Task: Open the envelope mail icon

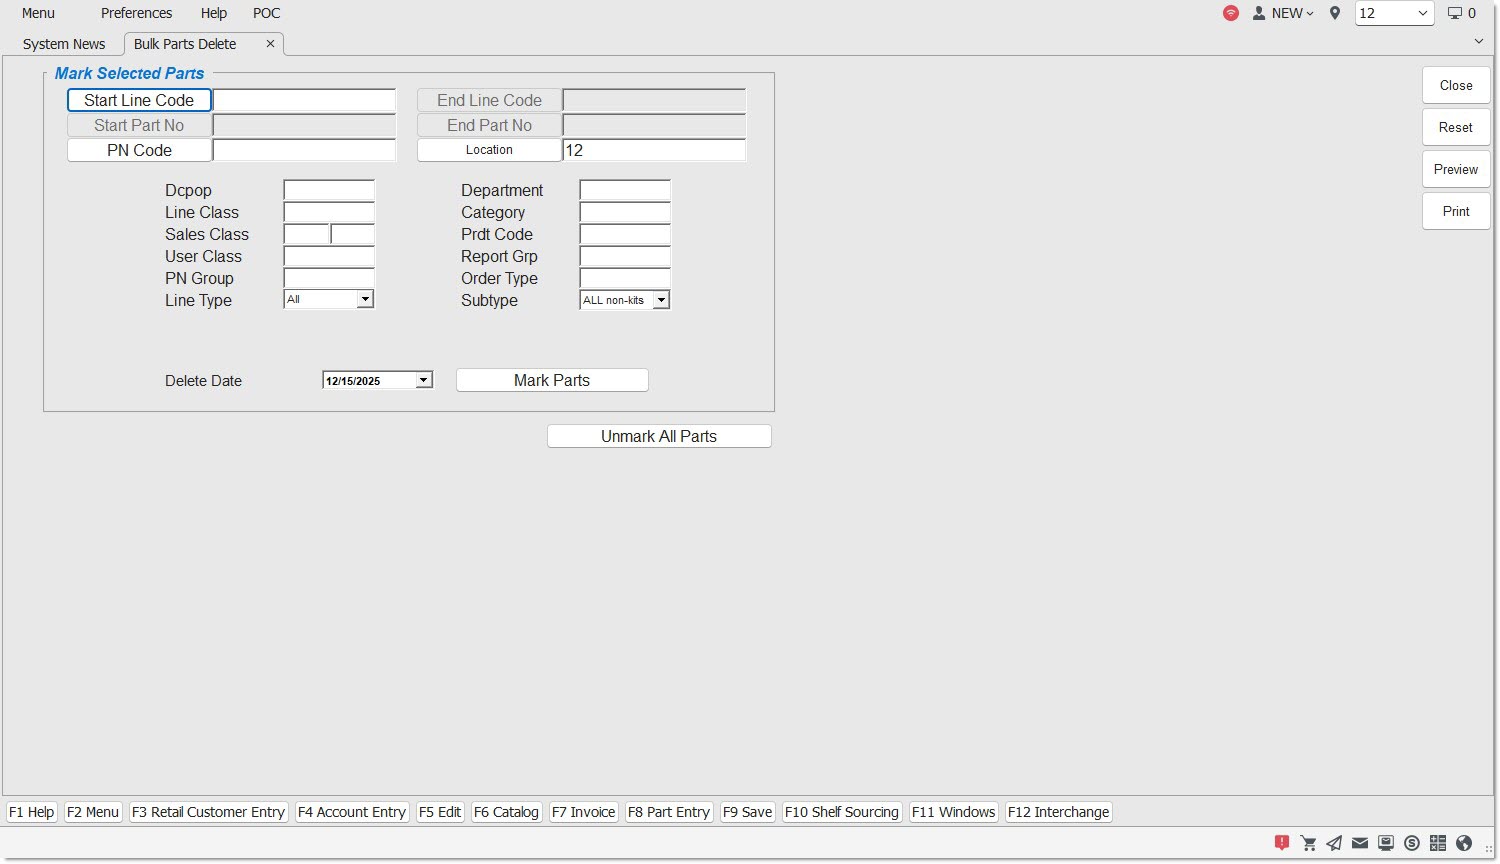Action: (x=1360, y=843)
